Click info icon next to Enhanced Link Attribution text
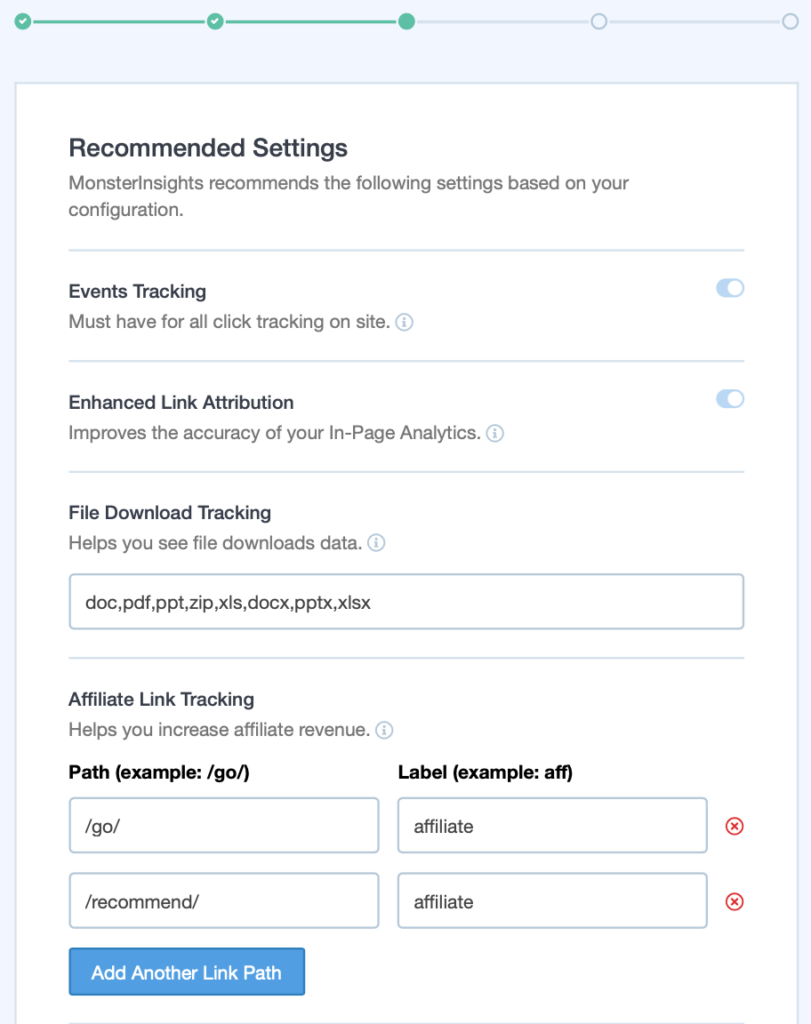The height and width of the screenshot is (1024, 811). (495, 433)
